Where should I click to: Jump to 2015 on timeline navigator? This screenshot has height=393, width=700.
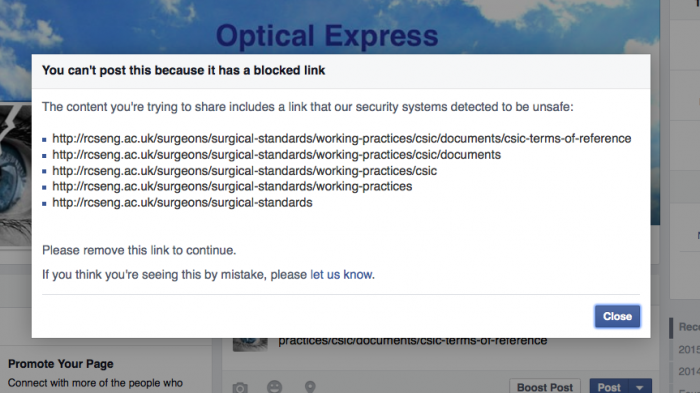coord(689,350)
